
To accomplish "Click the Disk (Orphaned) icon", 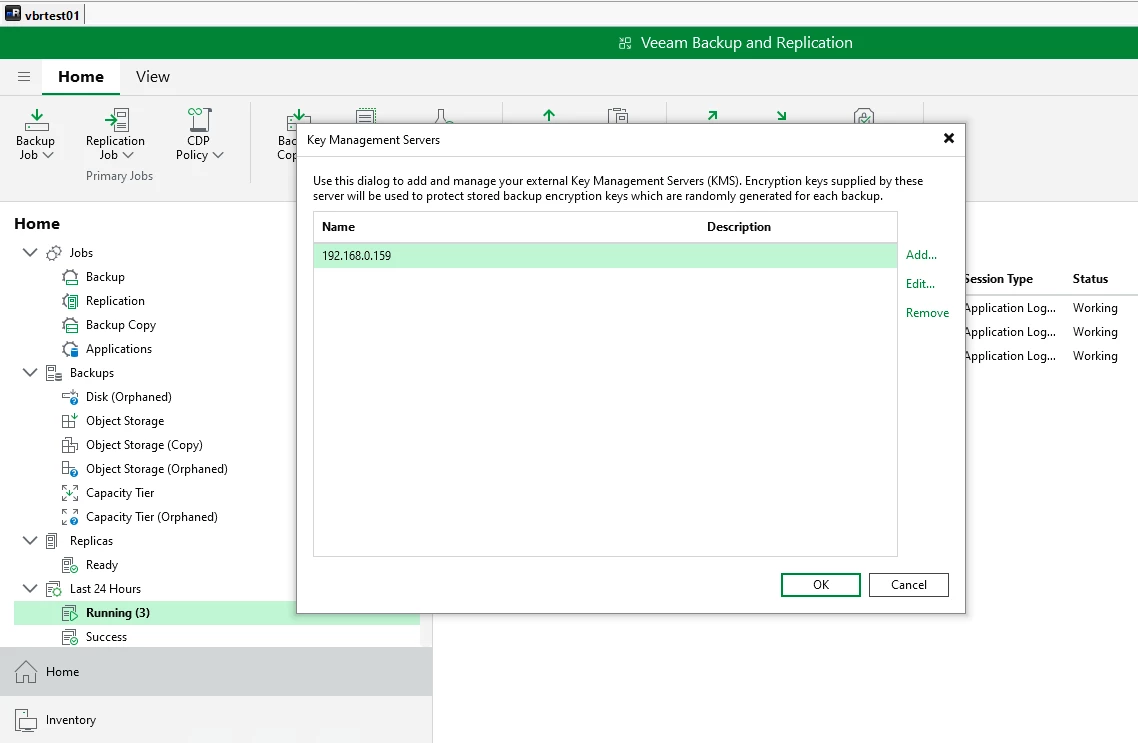I will (x=70, y=397).
